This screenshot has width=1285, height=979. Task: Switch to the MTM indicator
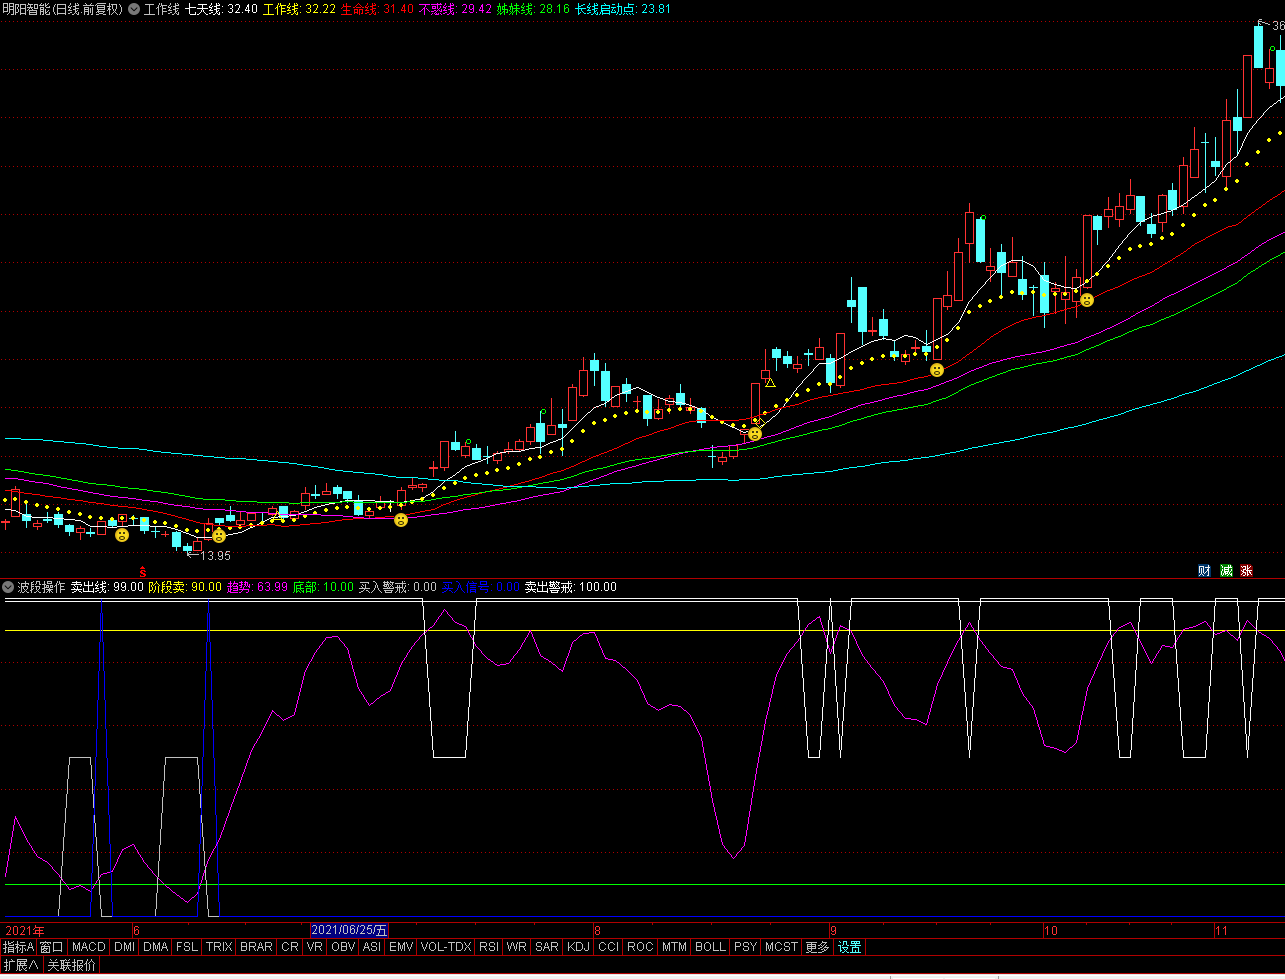pyautogui.click(x=674, y=947)
